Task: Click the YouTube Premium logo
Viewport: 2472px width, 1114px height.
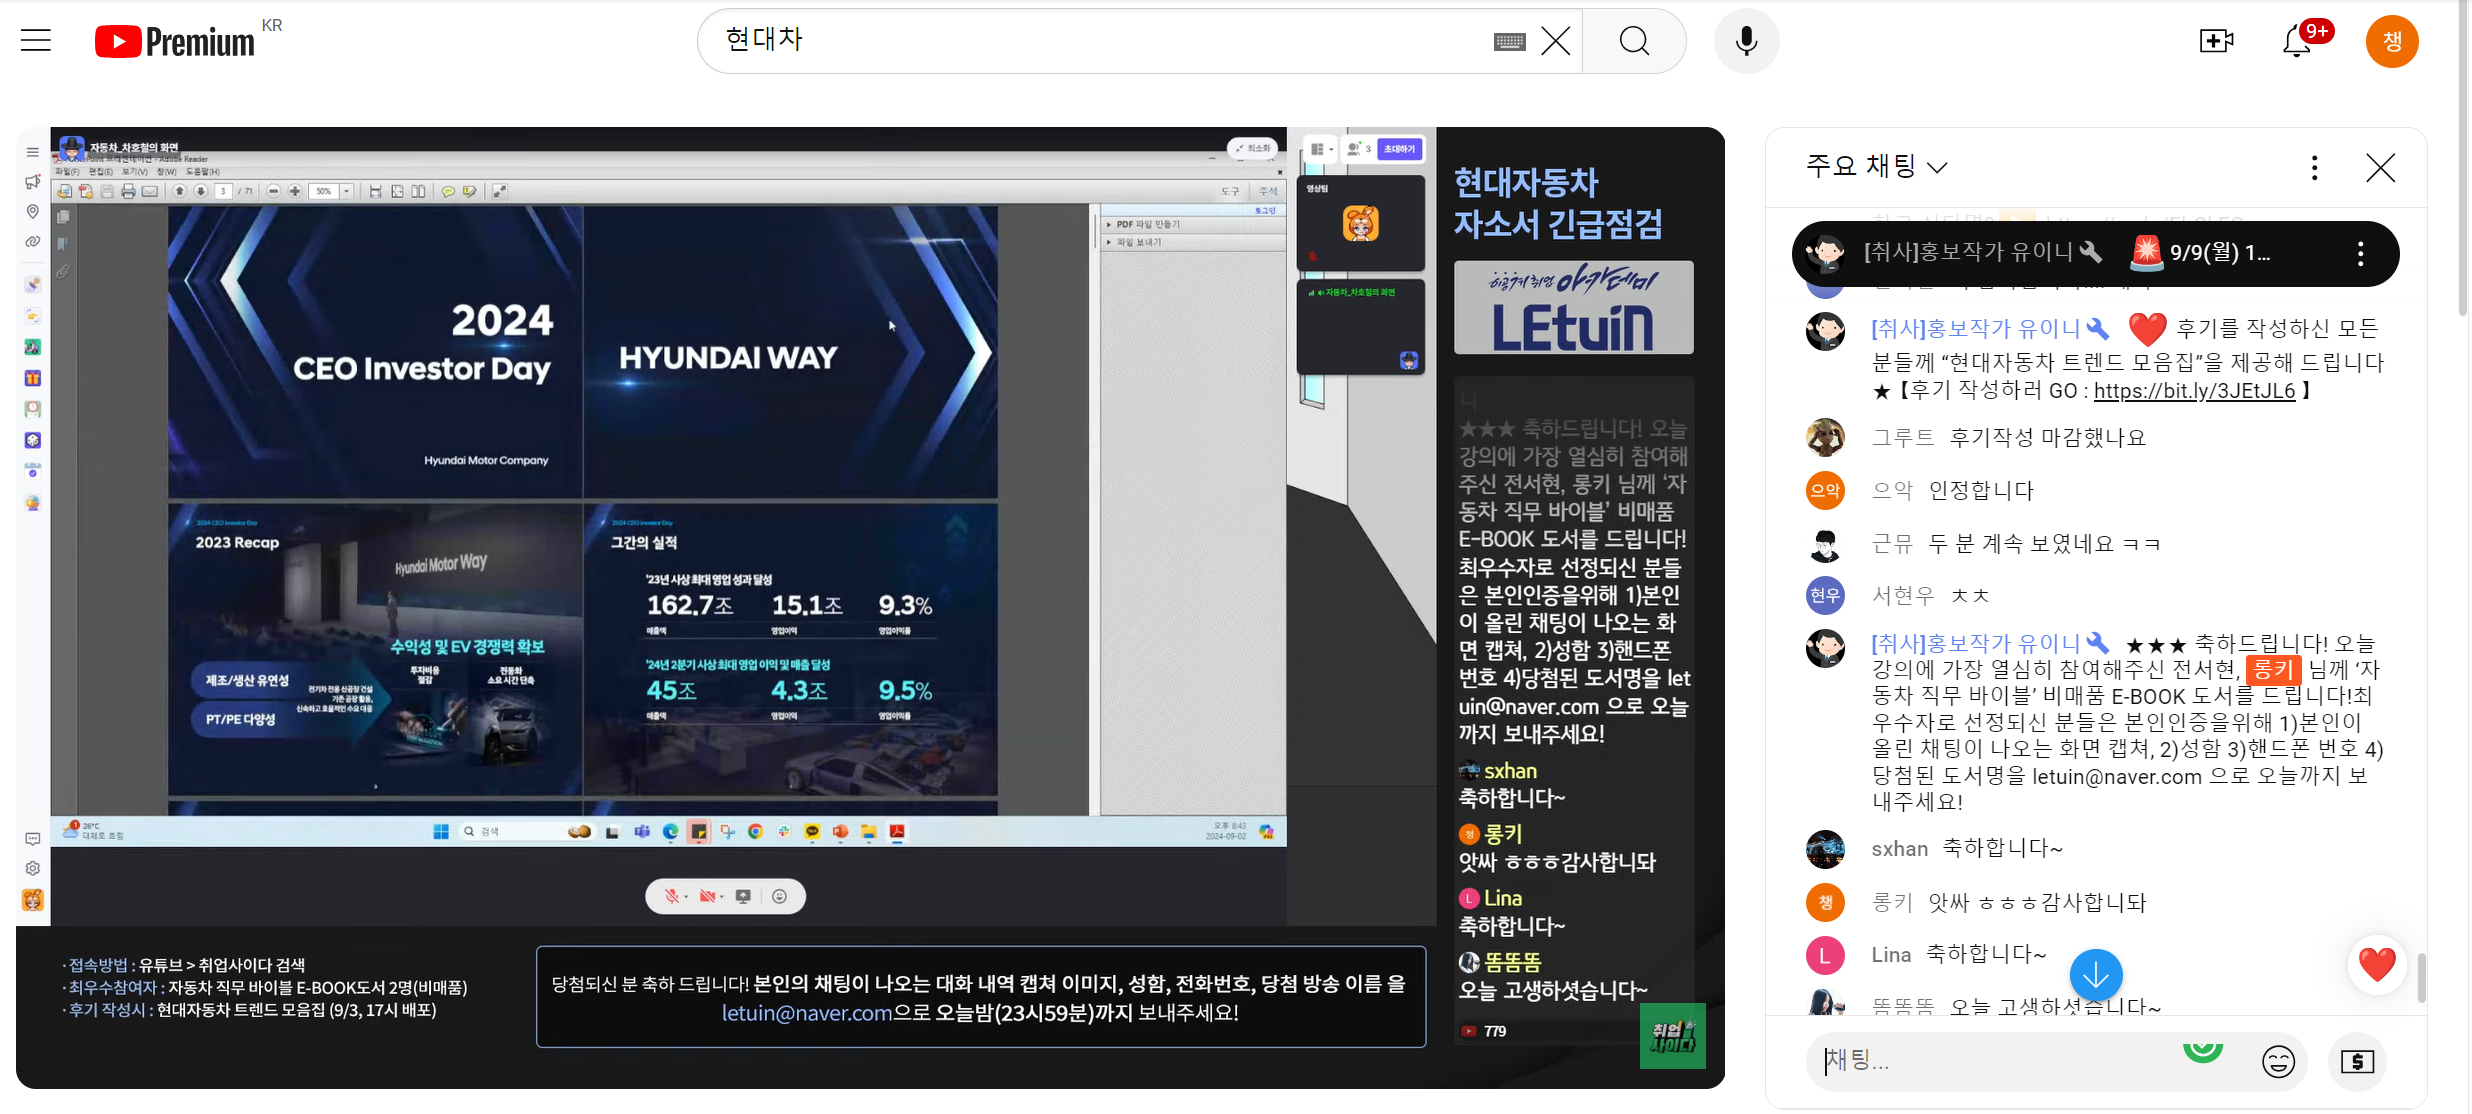Action: point(175,41)
